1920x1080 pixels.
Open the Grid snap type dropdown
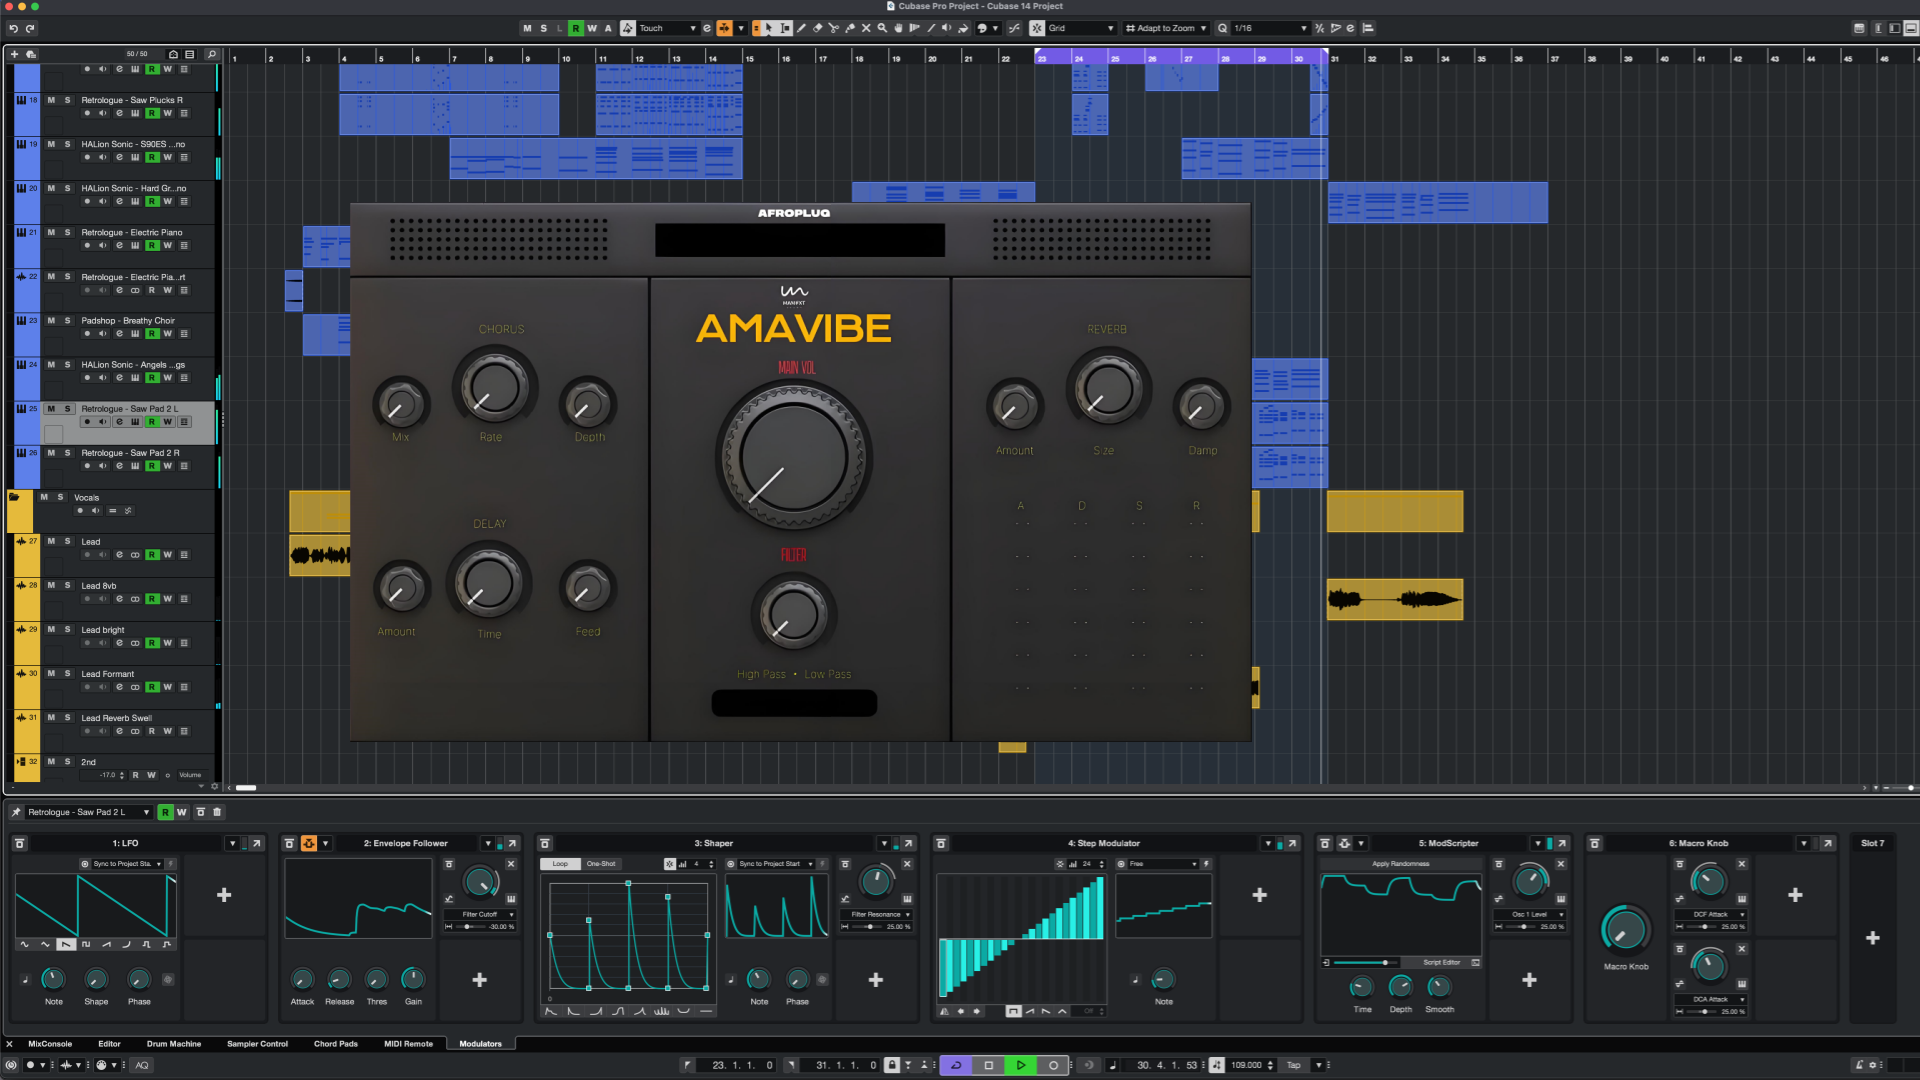(x=1081, y=28)
